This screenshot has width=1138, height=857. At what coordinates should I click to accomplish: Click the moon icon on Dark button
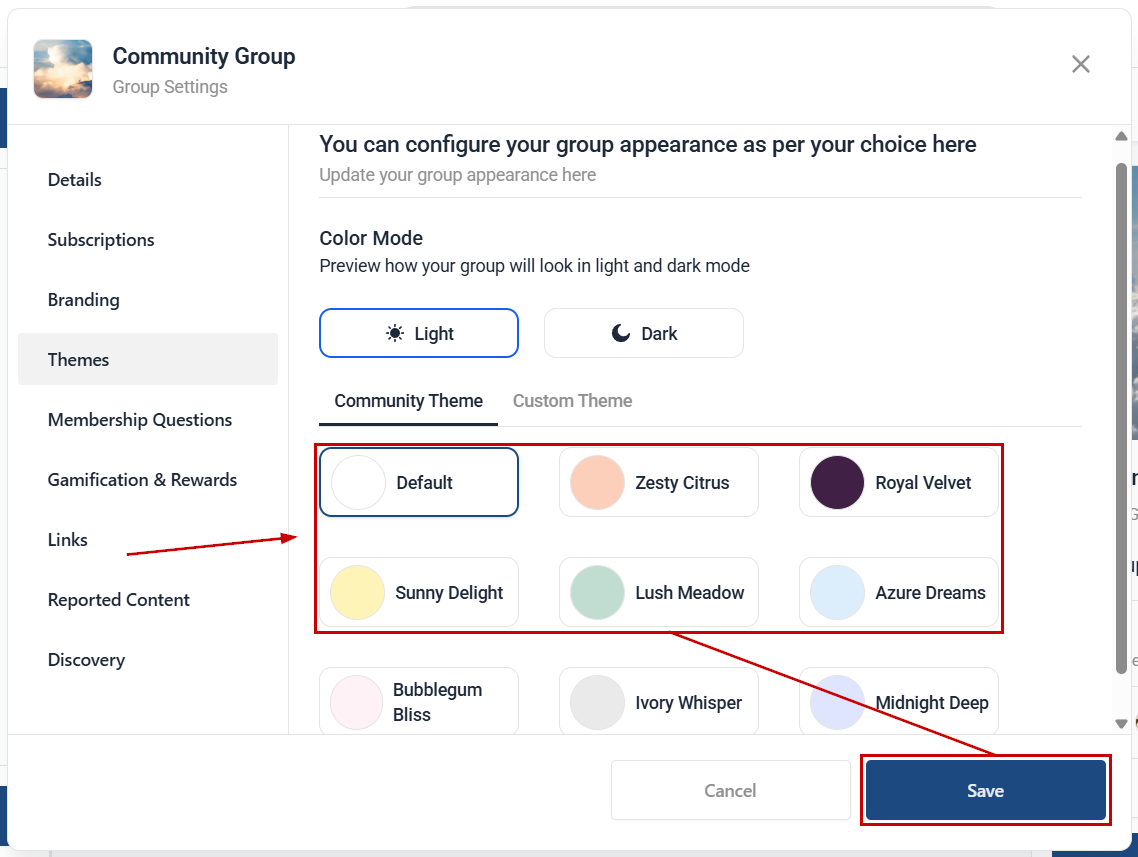[x=621, y=333]
